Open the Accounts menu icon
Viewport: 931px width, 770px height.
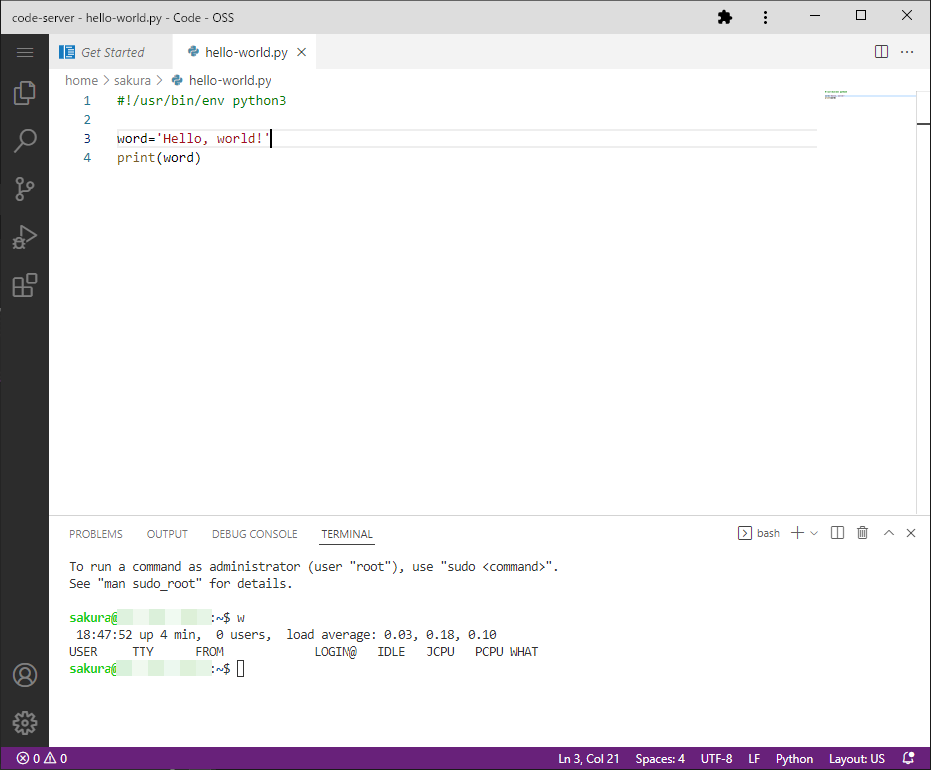(x=24, y=675)
